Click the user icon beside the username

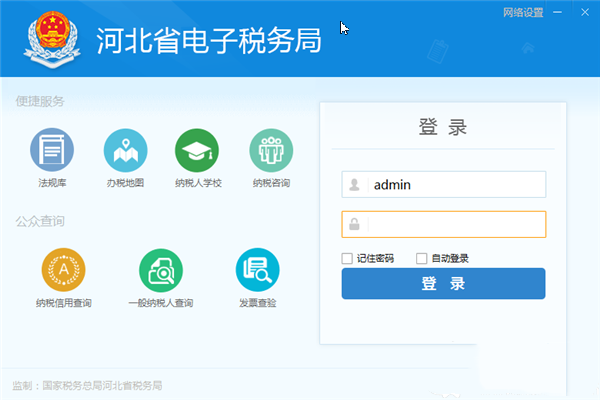tap(354, 185)
